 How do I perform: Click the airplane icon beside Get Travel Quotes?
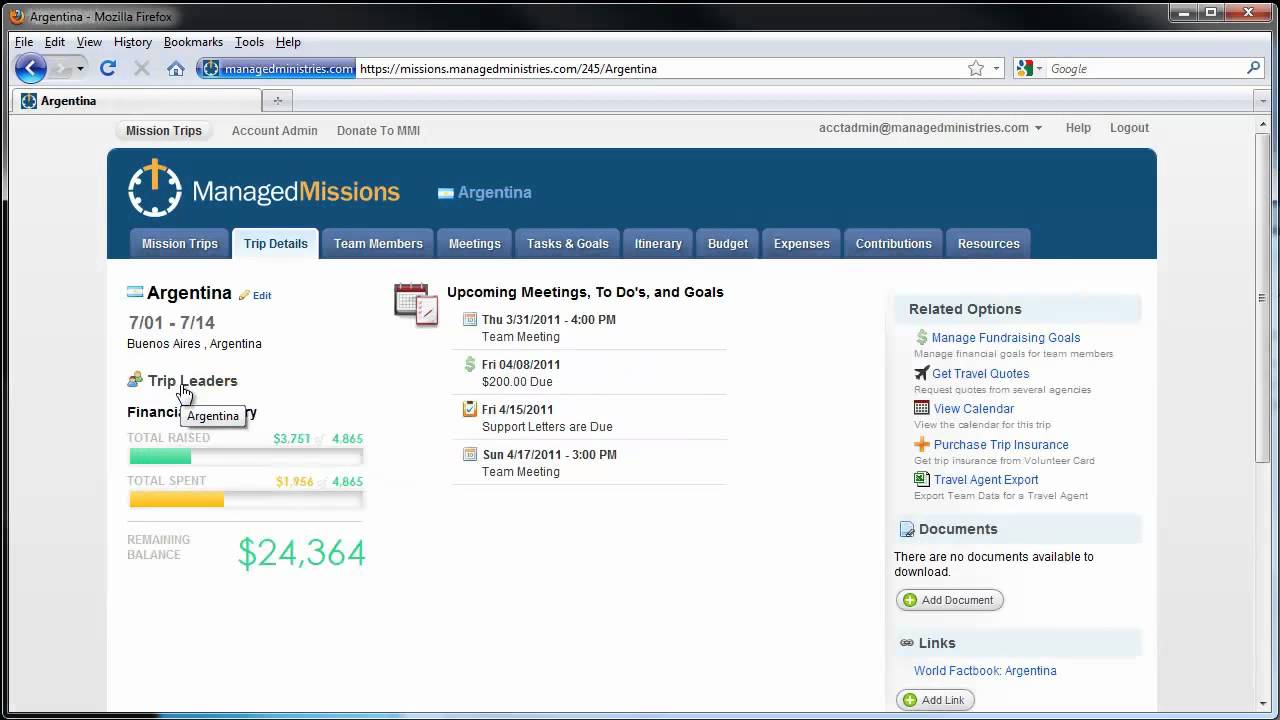tap(922, 373)
